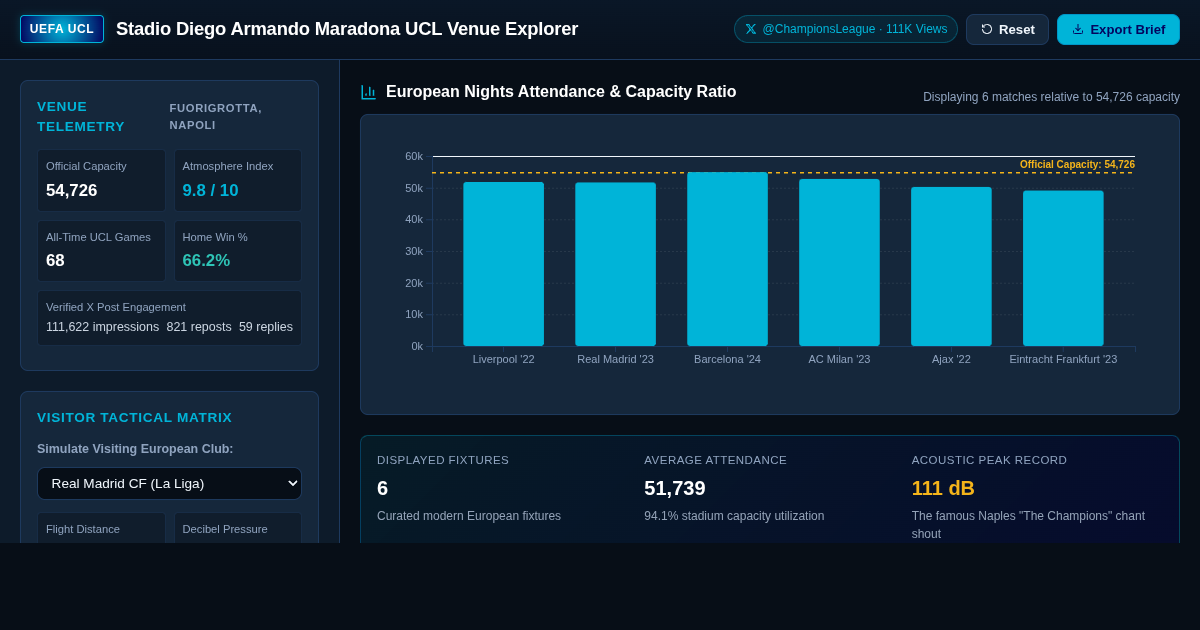Click the Home Win % value 66.2%

[x=206, y=260]
